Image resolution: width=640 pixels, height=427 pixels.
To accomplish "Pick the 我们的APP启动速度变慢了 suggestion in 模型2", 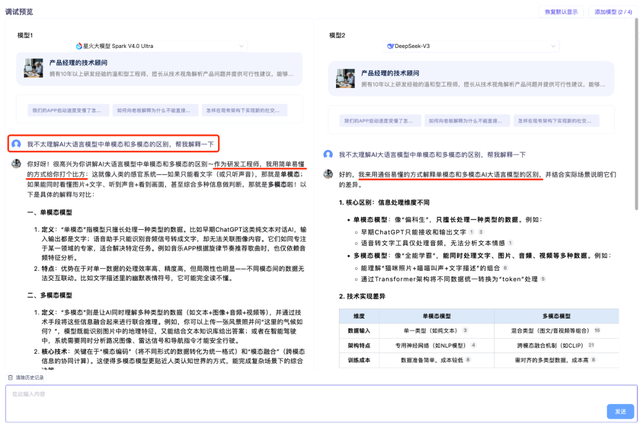I will [380, 121].
